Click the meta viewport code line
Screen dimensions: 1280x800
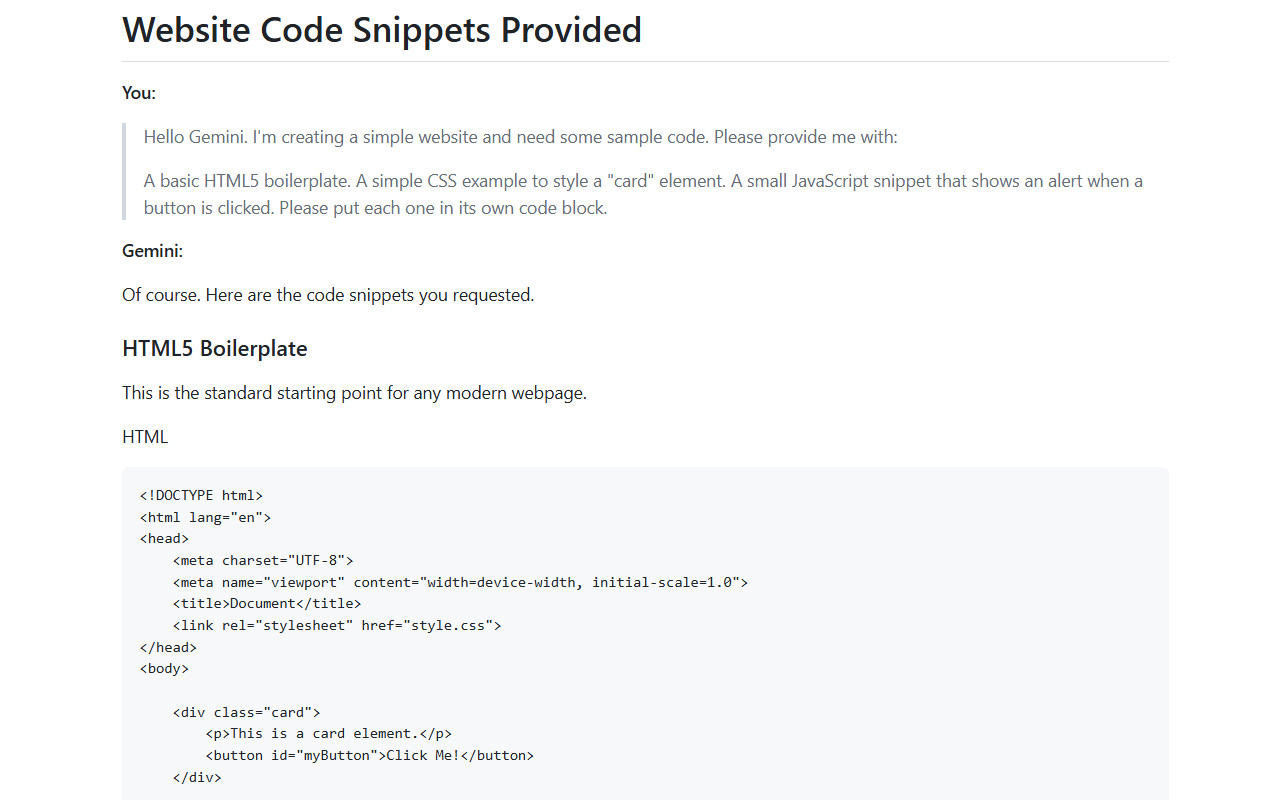click(460, 582)
